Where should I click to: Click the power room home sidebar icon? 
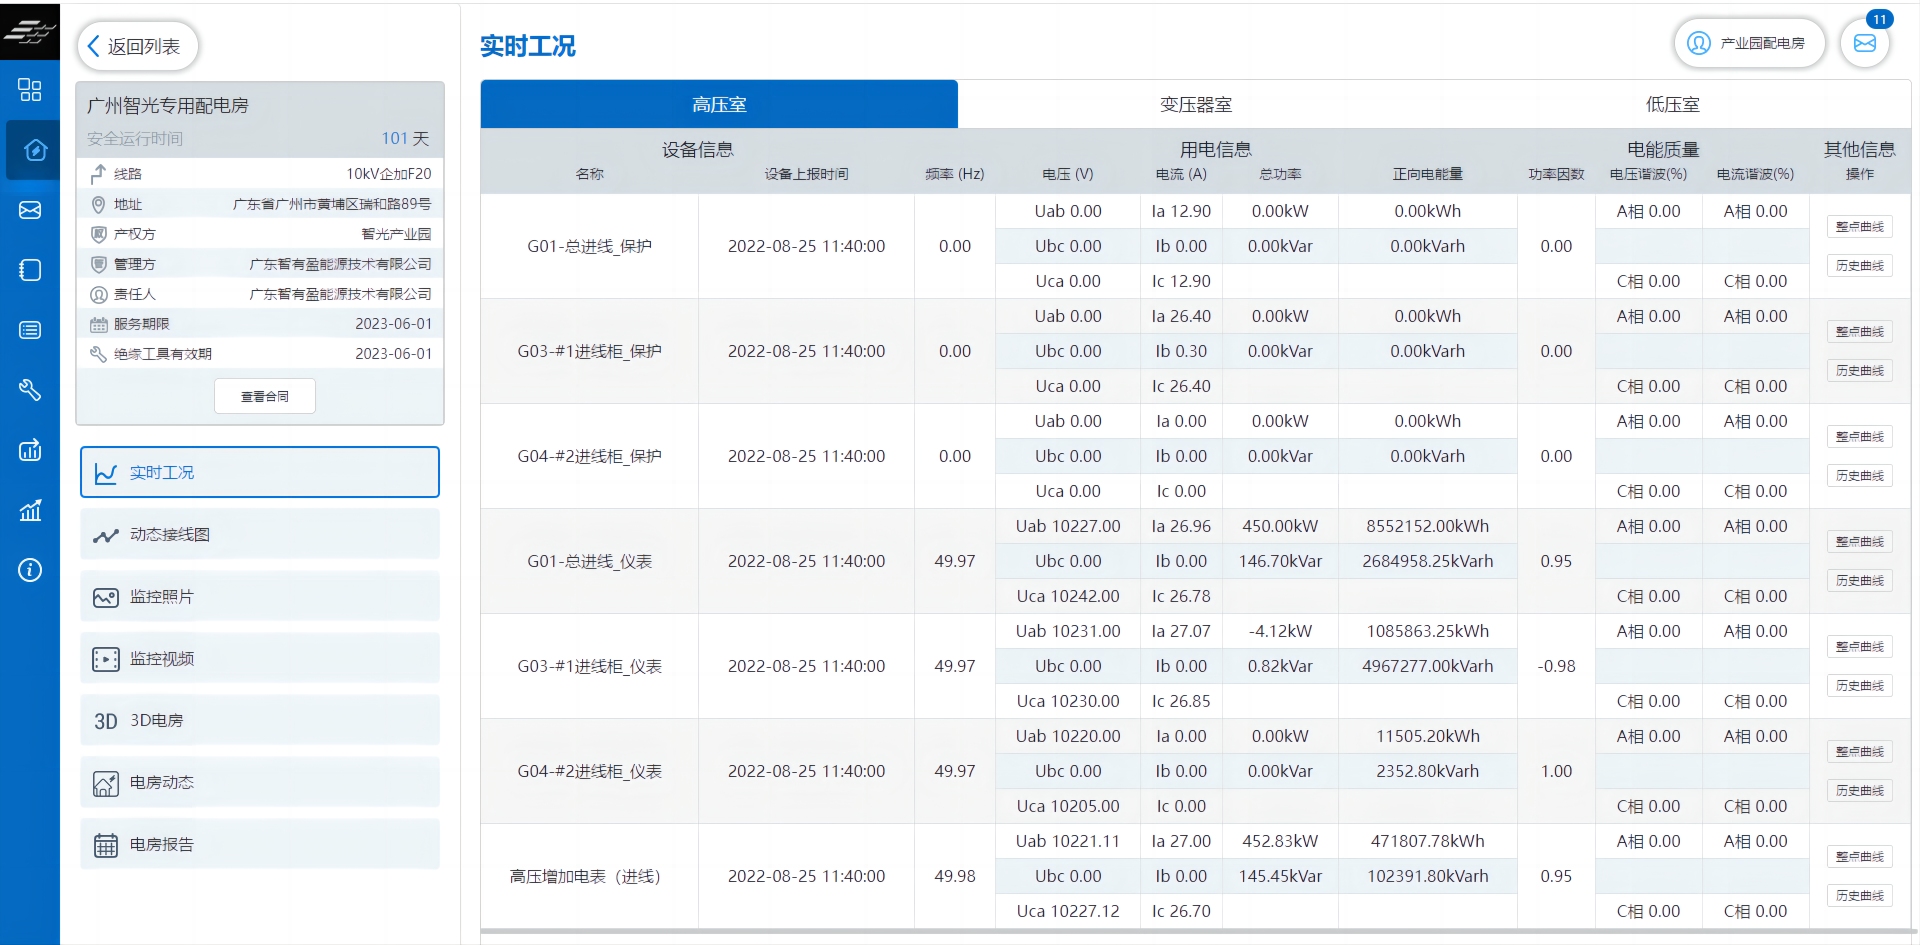(x=32, y=150)
